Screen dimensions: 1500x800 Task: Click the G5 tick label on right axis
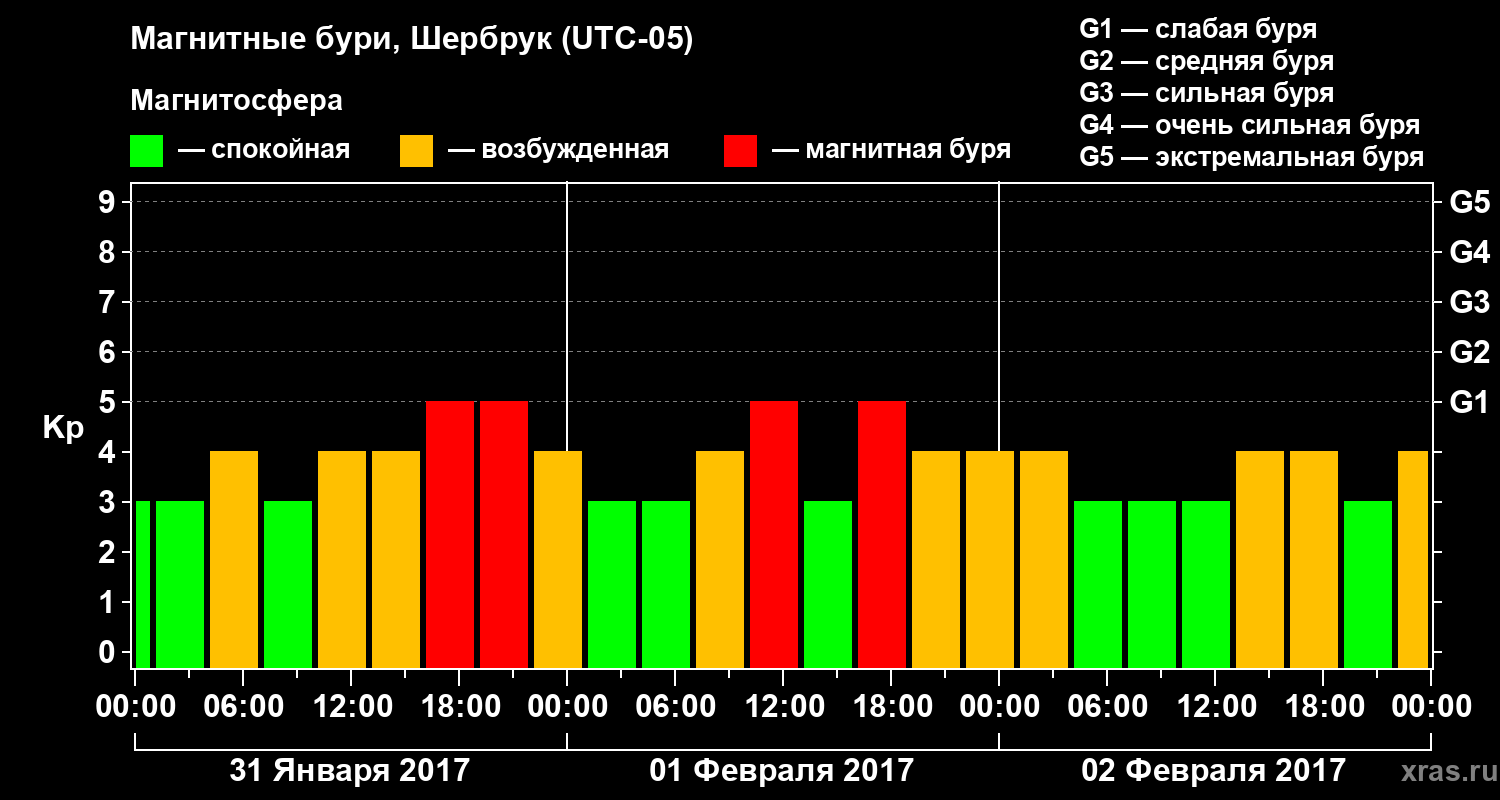[1470, 202]
